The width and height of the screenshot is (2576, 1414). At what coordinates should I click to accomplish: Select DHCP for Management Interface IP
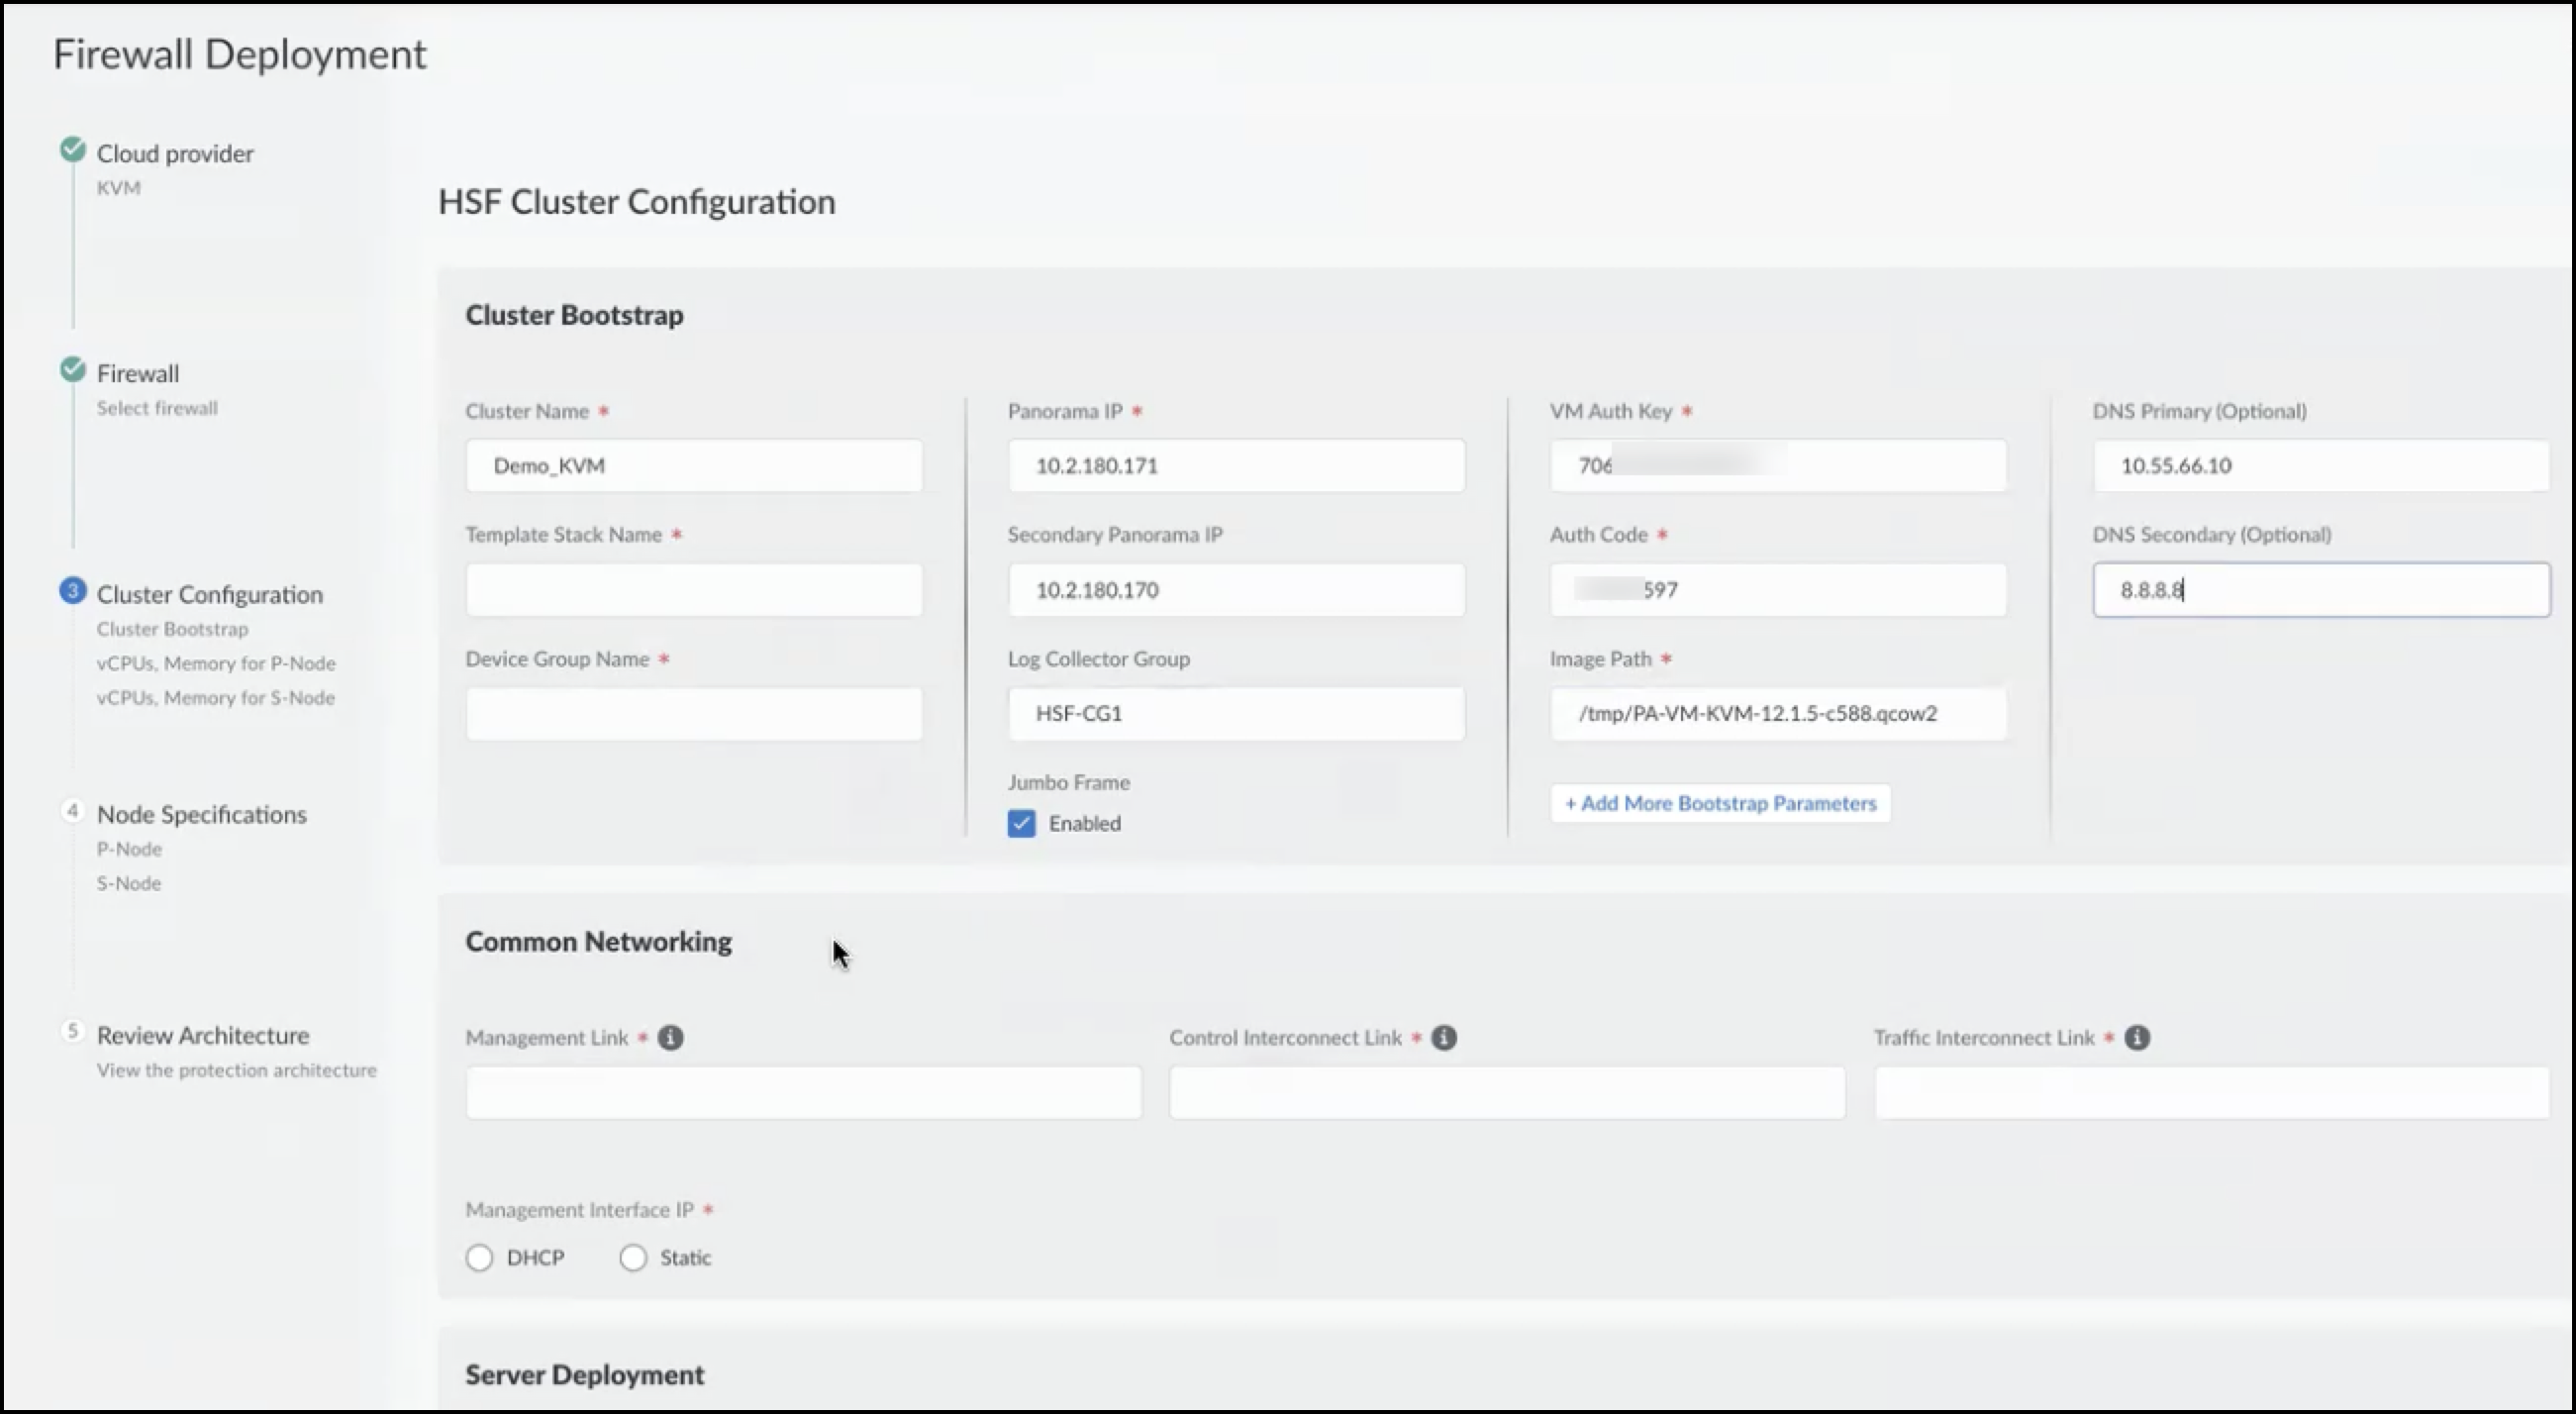click(479, 1258)
